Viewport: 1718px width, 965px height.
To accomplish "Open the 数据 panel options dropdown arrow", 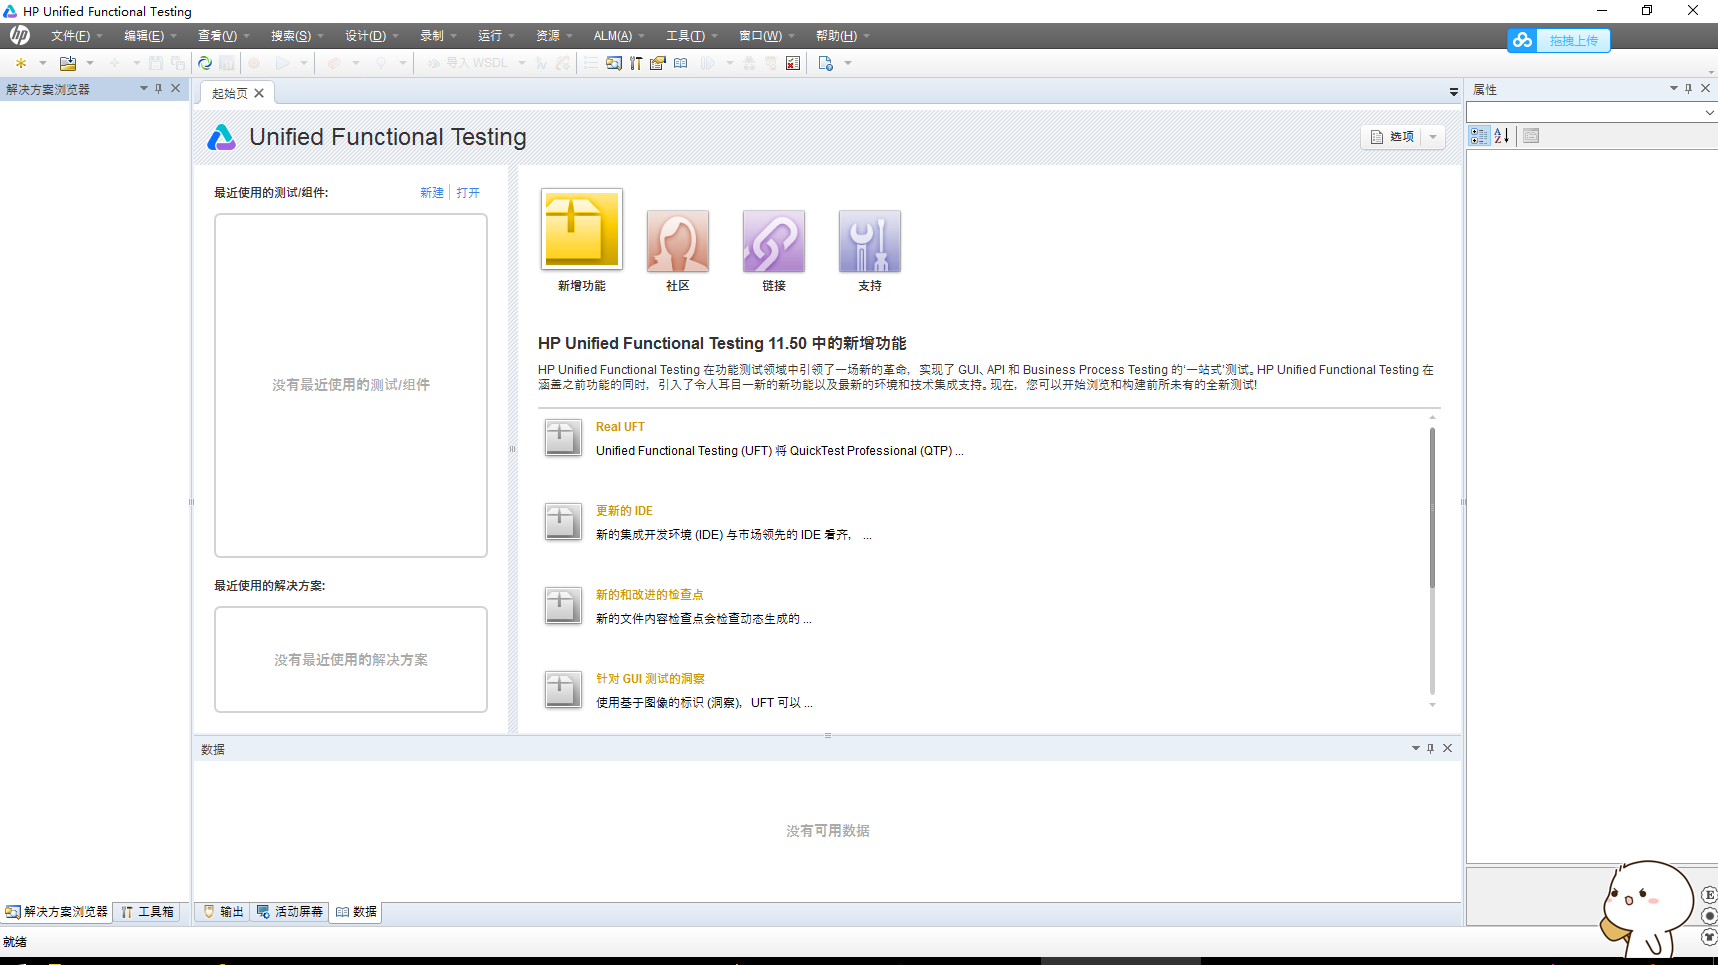I will click(1416, 748).
